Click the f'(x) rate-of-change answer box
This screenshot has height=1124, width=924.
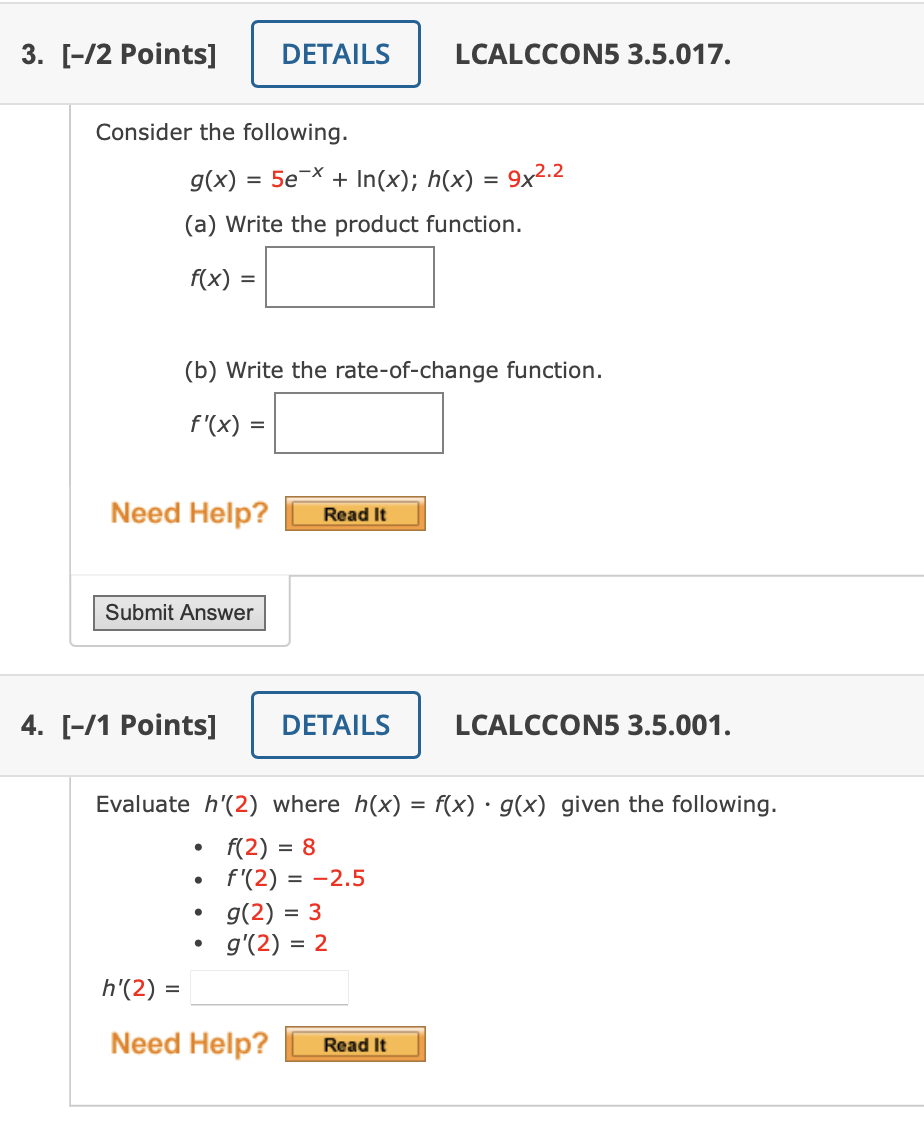[358, 422]
